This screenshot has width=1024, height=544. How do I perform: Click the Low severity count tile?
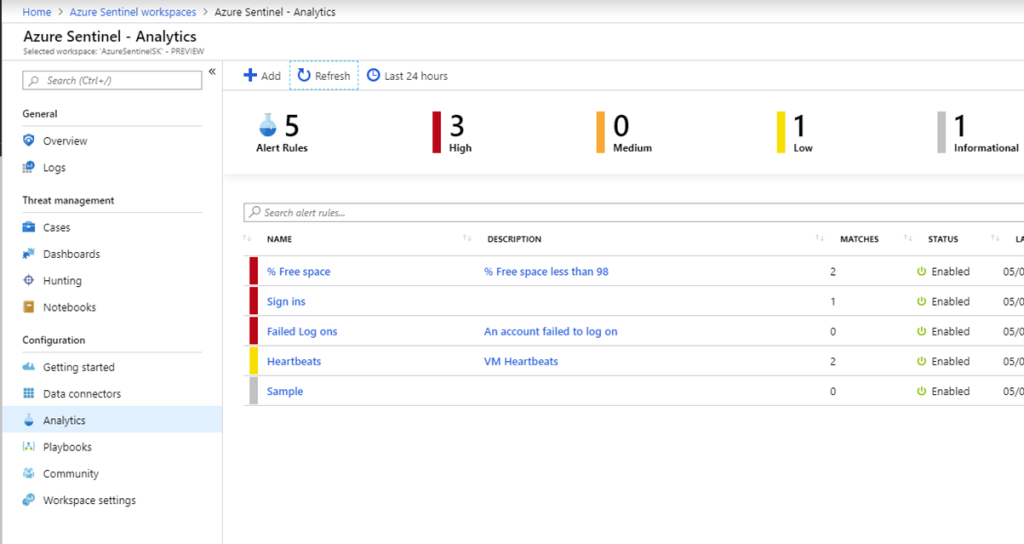[795, 133]
